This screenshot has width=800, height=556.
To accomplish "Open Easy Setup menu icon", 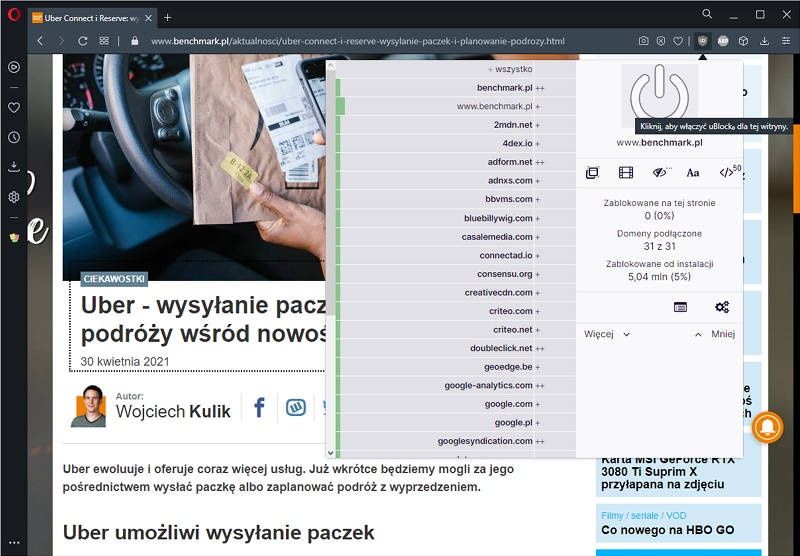I will 786,41.
